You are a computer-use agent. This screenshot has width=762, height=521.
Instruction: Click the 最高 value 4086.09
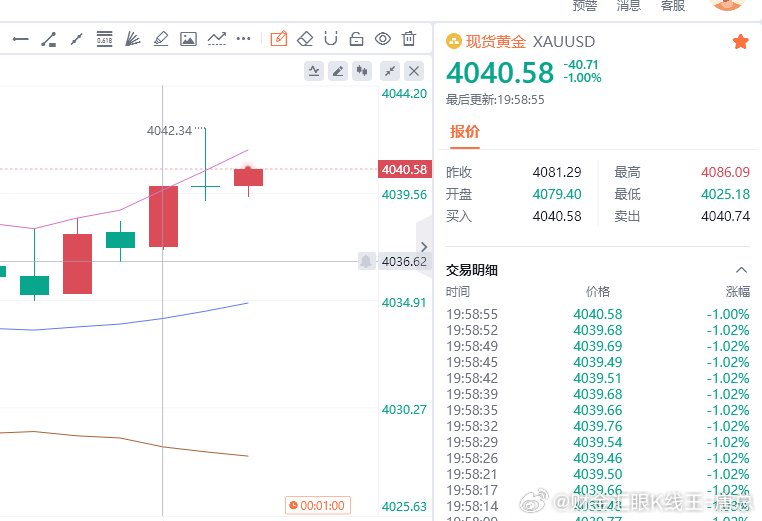pos(726,172)
